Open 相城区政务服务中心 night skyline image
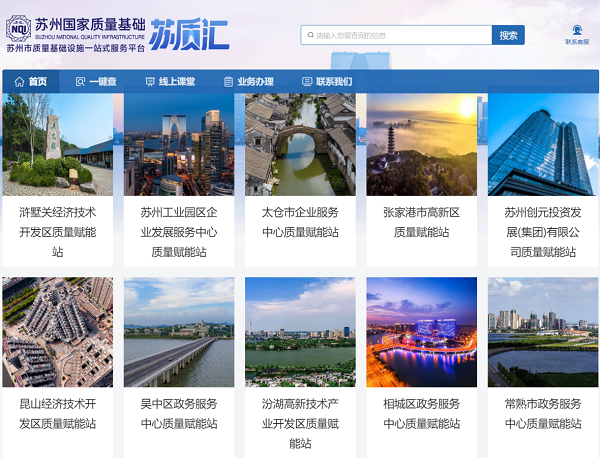This screenshot has height=458, width=600. pos(422,332)
